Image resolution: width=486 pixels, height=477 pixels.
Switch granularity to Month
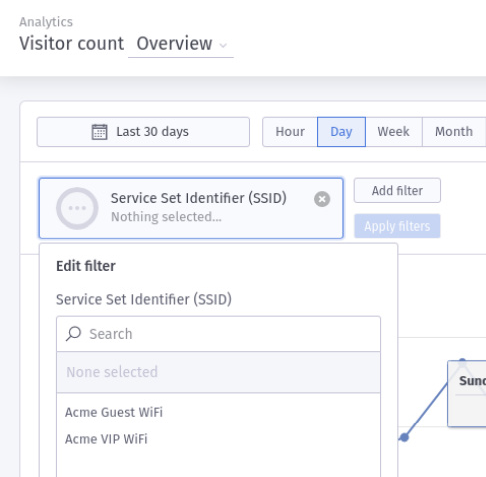tap(454, 132)
